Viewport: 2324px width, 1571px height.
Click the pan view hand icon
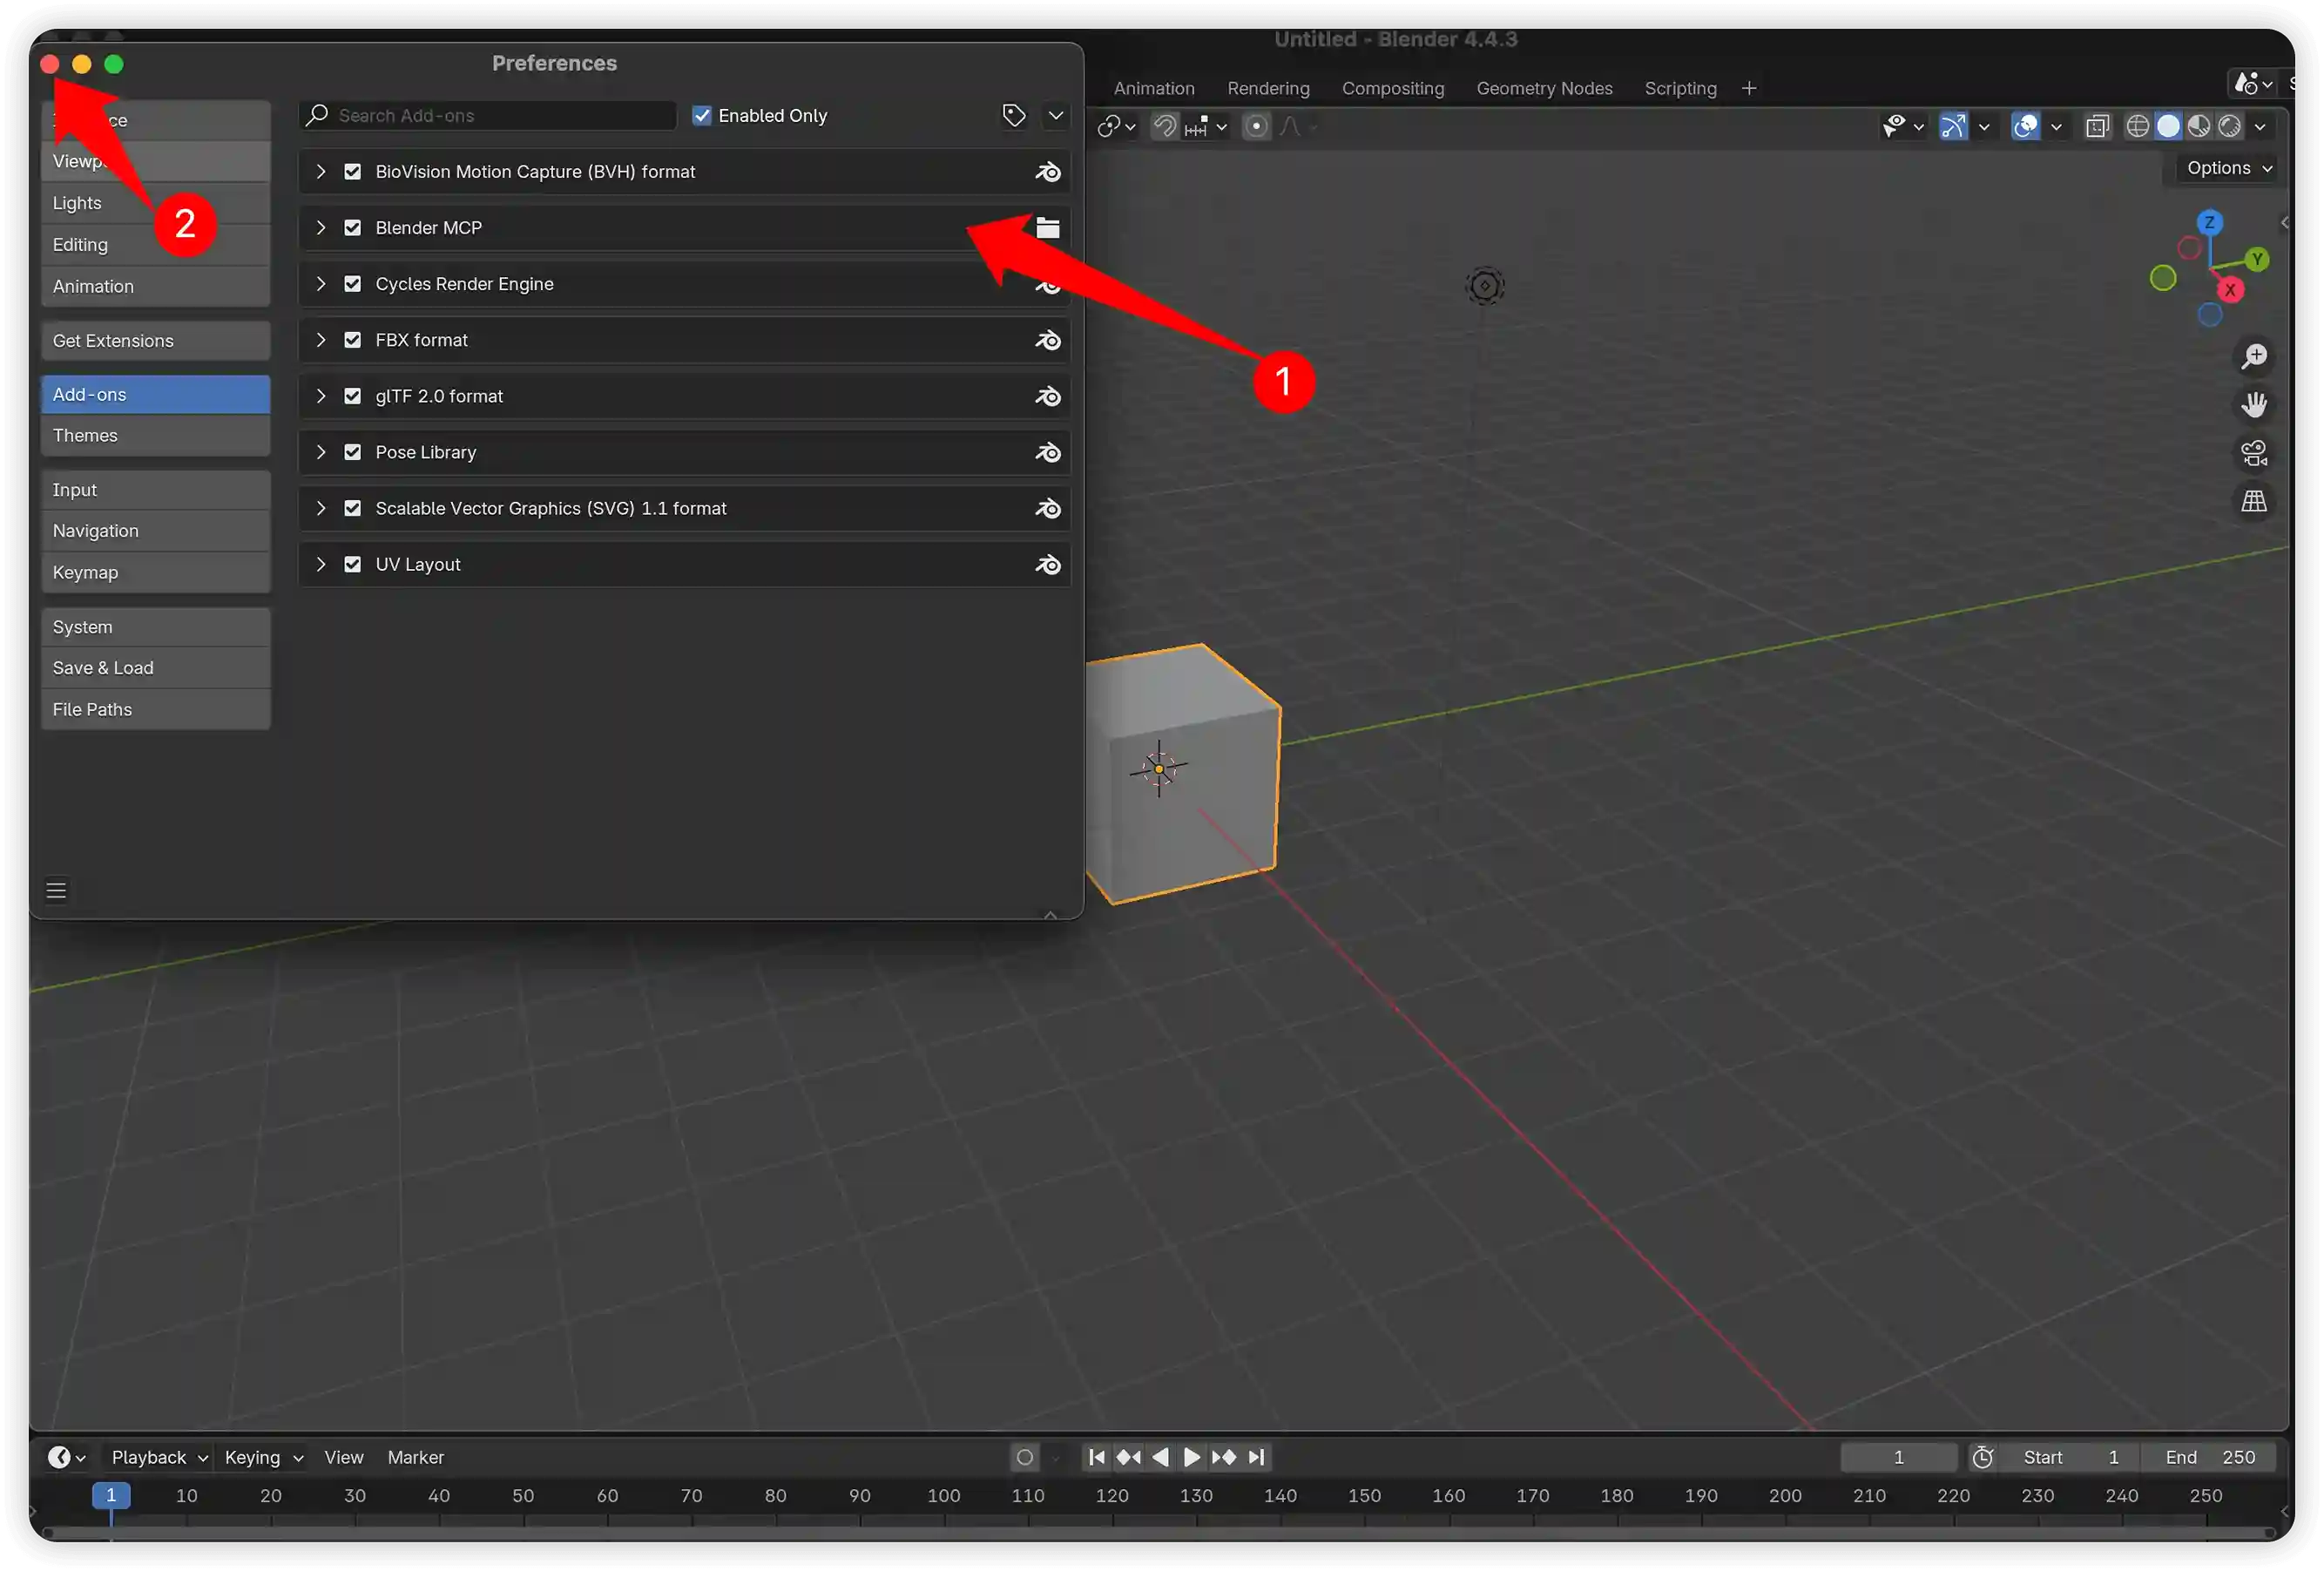pyautogui.click(x=2254, y=405)
